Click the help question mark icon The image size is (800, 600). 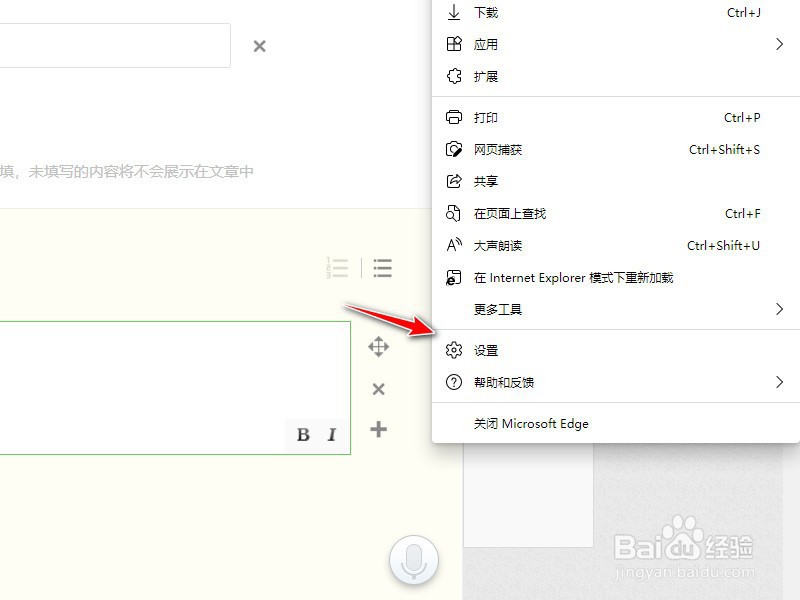click(454, 382)
